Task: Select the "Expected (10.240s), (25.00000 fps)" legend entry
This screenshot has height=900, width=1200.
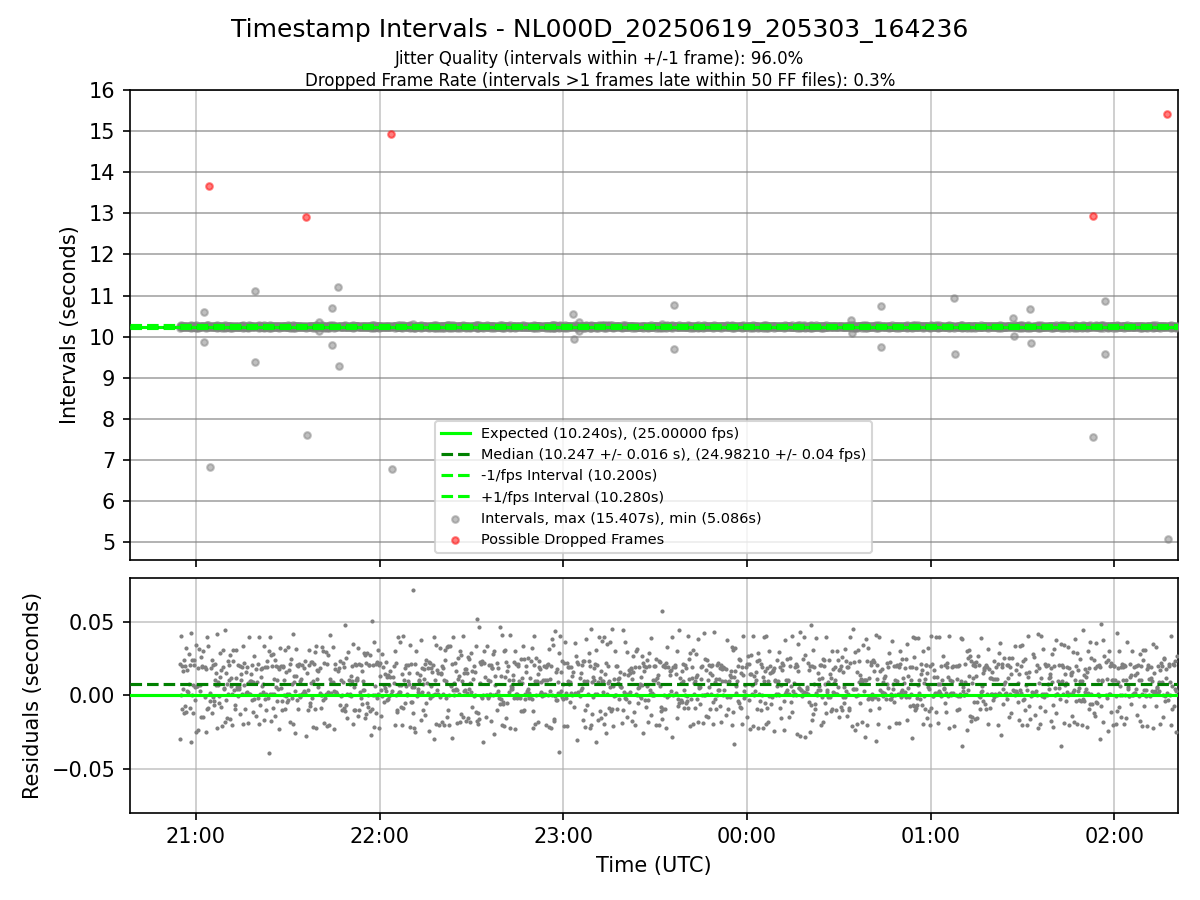Action: click(610, 433)
